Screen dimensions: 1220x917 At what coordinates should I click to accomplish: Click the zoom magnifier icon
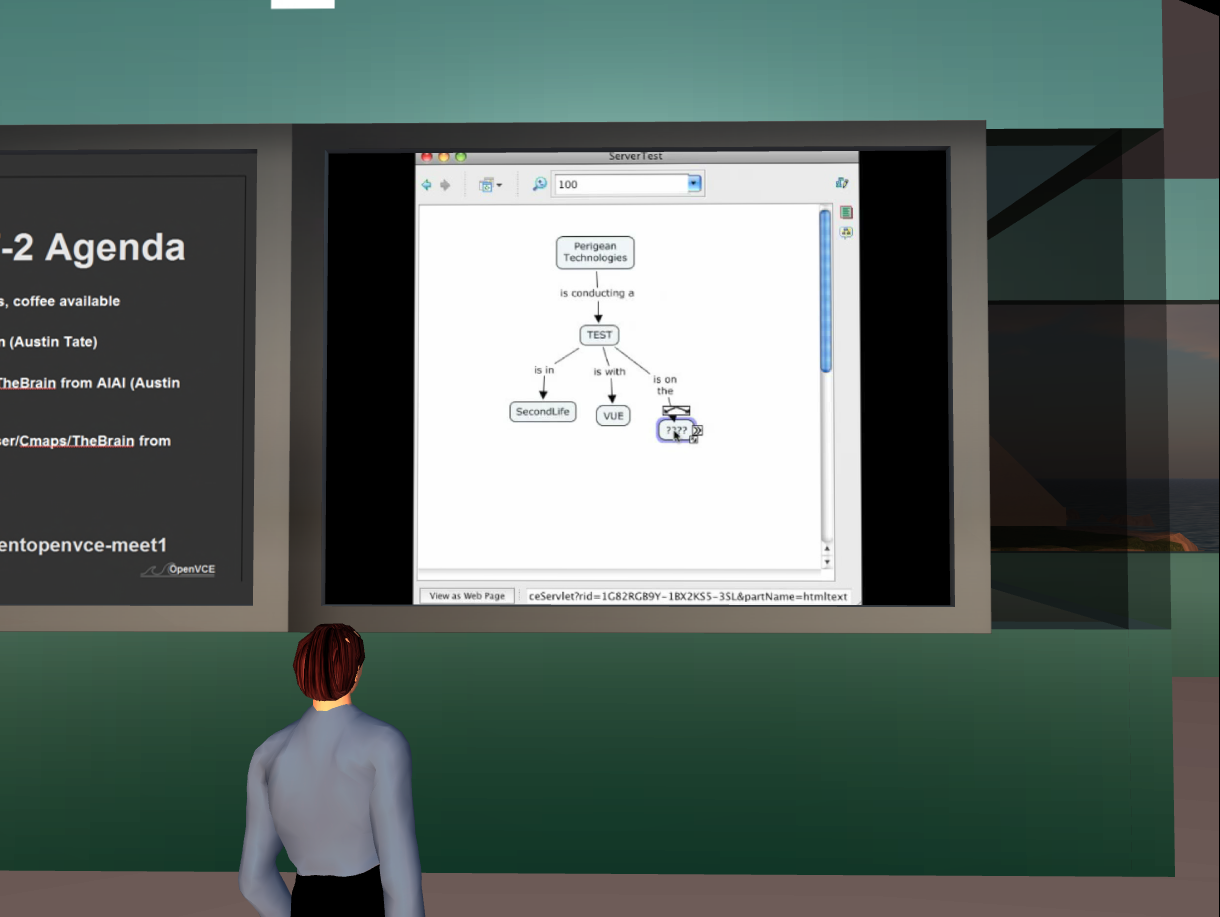click(x=539, y=184)
